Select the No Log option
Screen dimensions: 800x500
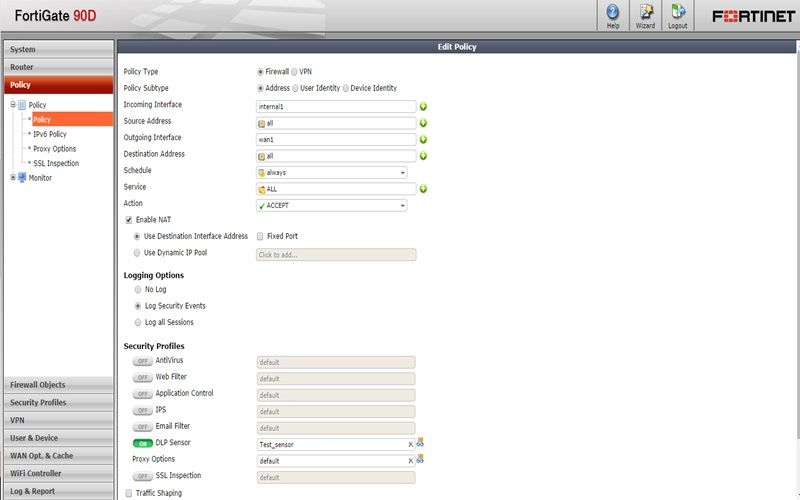(138, 290)
